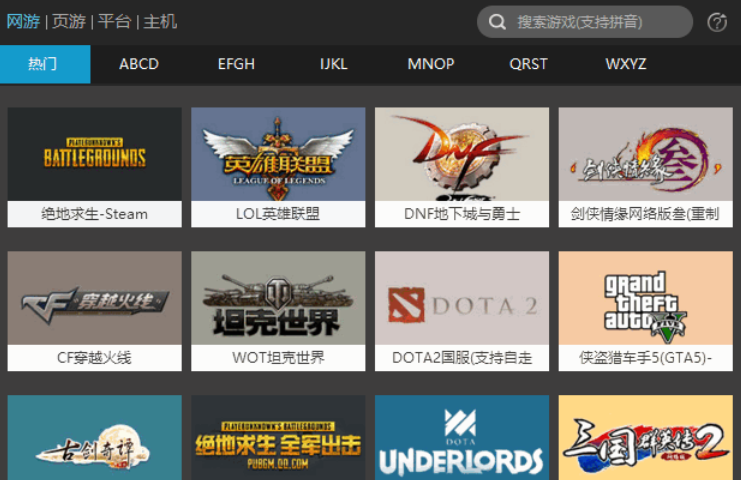Filter games by the EFGH tab
741x480 pixels.
(236, 64)
